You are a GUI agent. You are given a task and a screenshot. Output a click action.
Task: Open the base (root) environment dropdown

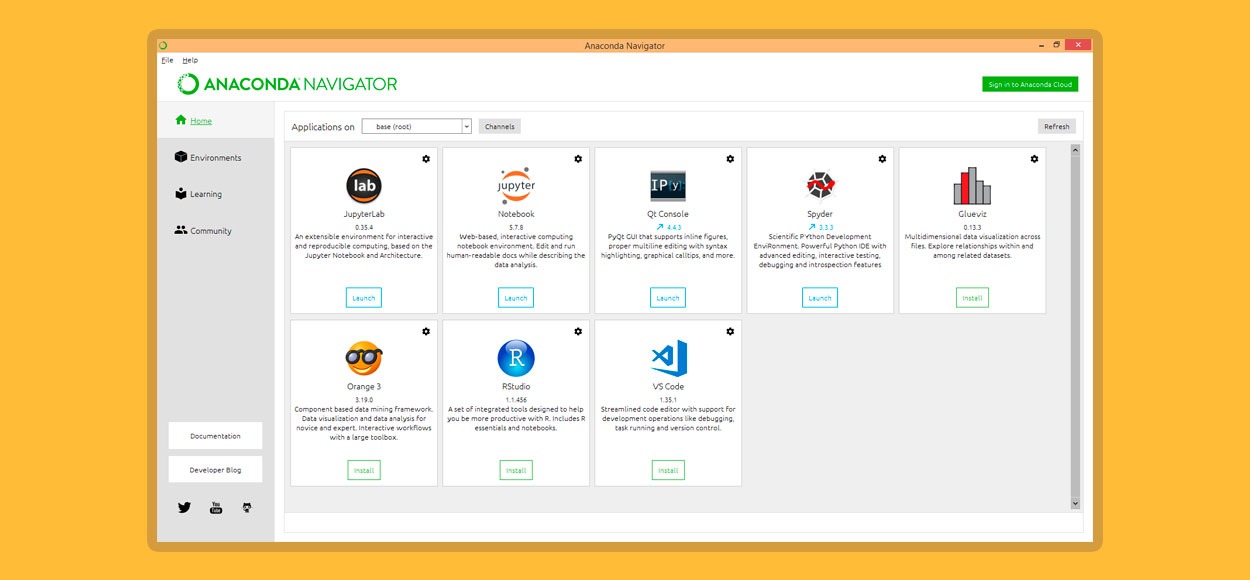tap(416, 126)
